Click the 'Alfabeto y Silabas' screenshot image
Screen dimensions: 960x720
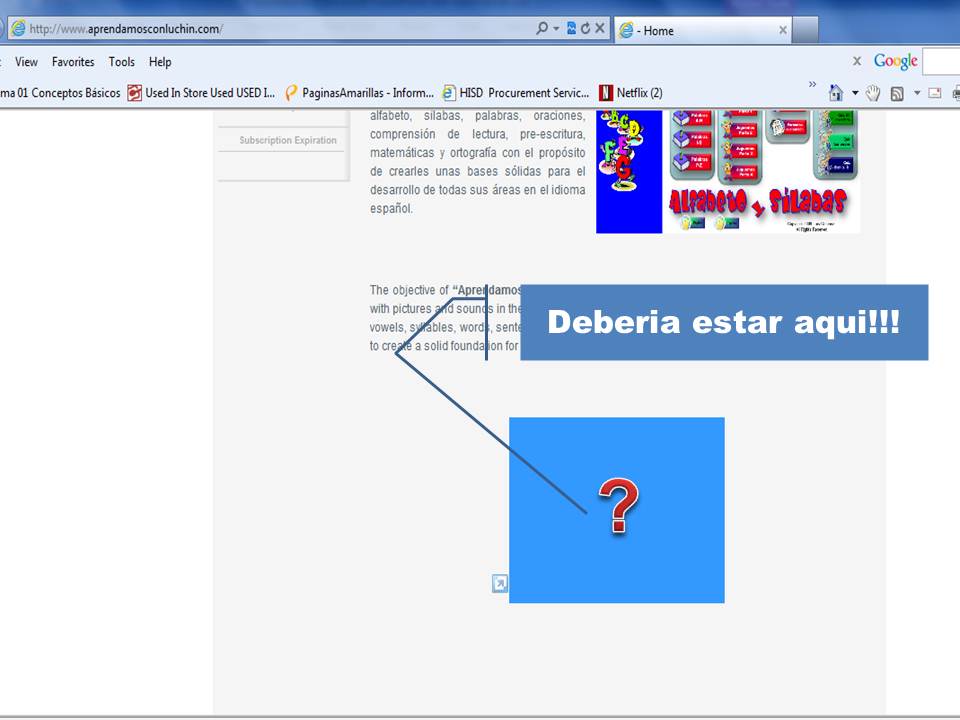click(728, 171)
